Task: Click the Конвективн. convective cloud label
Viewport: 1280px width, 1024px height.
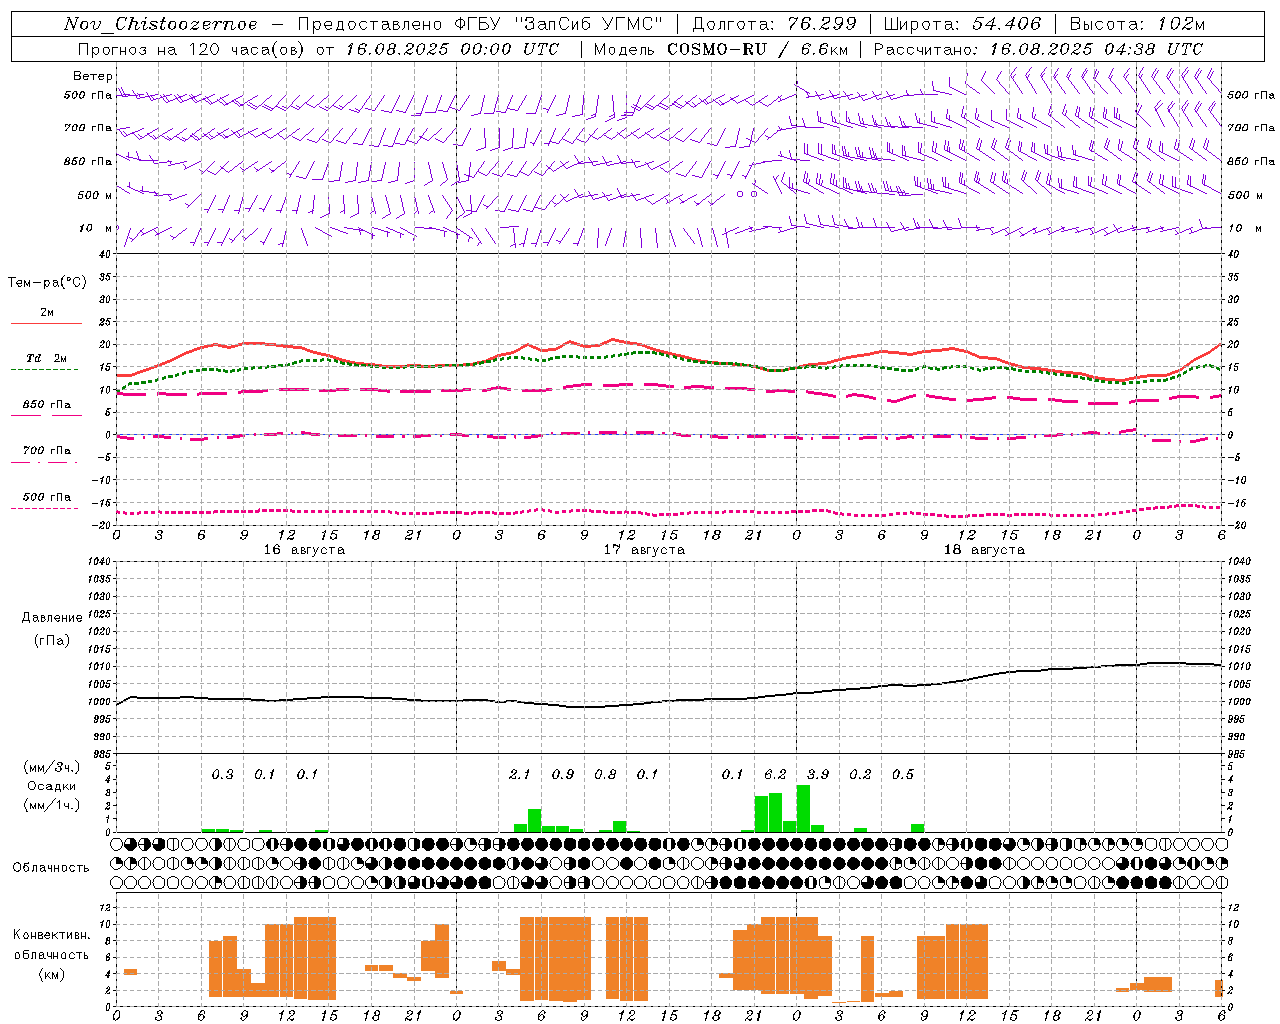Action: [x=51, y=935]
